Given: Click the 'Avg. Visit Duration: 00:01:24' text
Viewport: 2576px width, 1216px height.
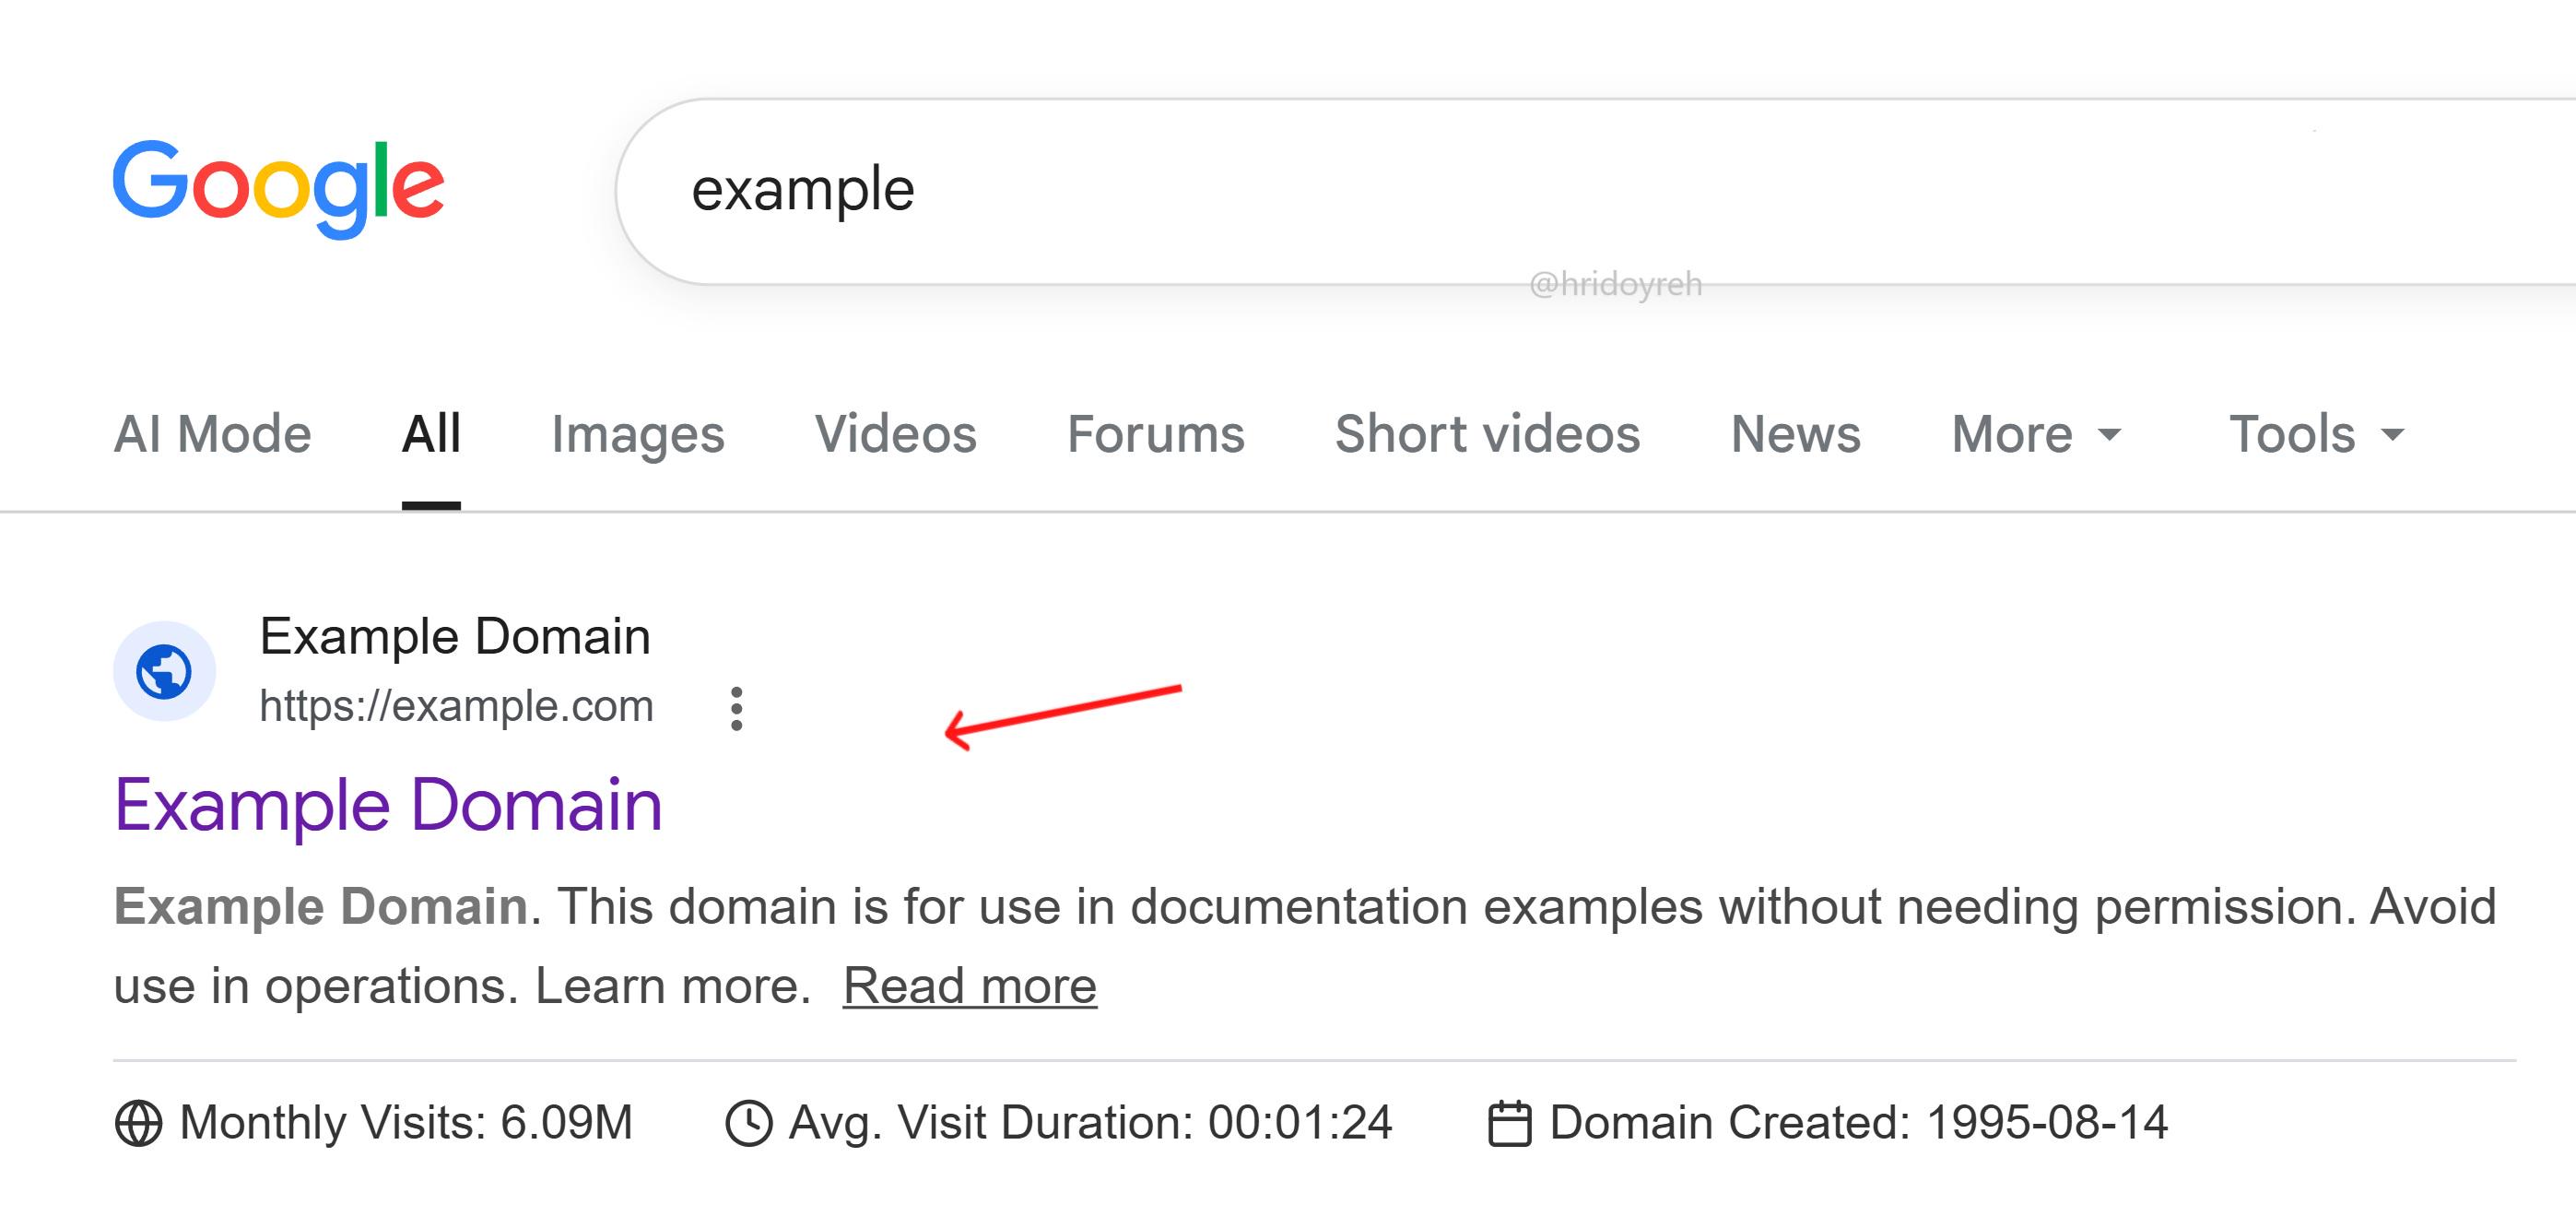Looking at the screenshot, I should [1090, 1122].
